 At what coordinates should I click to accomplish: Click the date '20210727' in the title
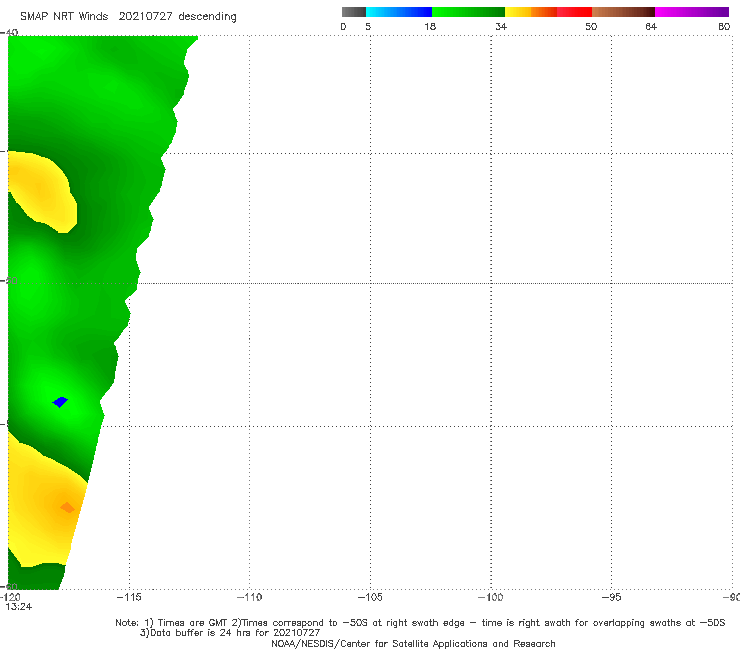(145, 16)
